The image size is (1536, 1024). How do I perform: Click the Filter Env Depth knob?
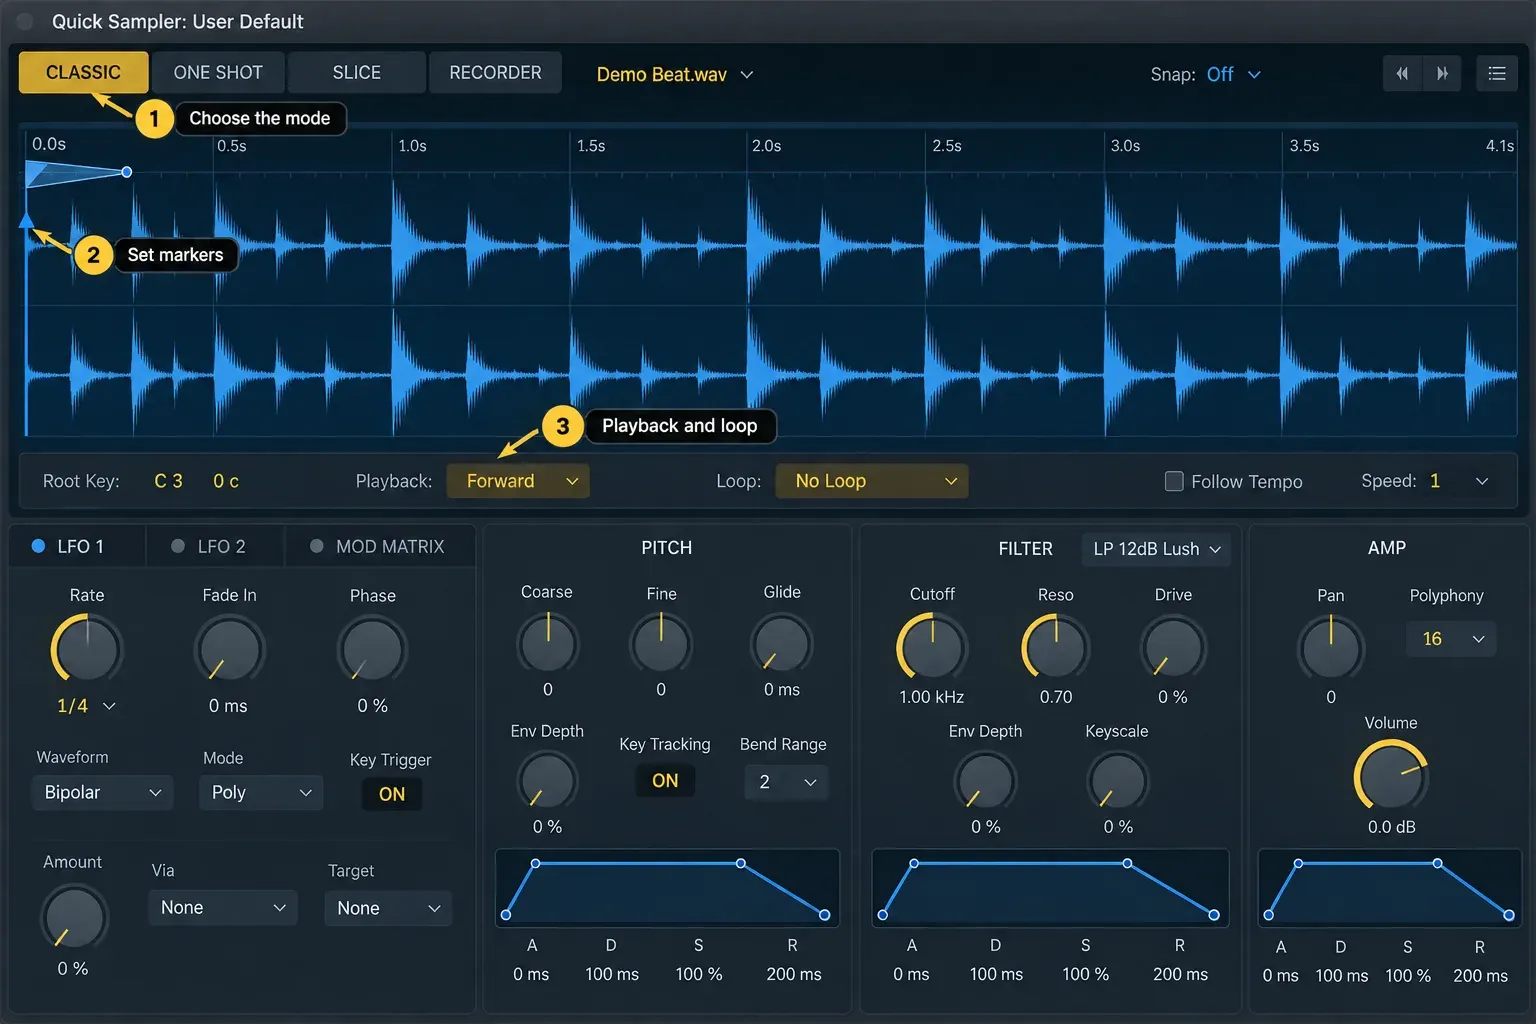click(985, 780)
